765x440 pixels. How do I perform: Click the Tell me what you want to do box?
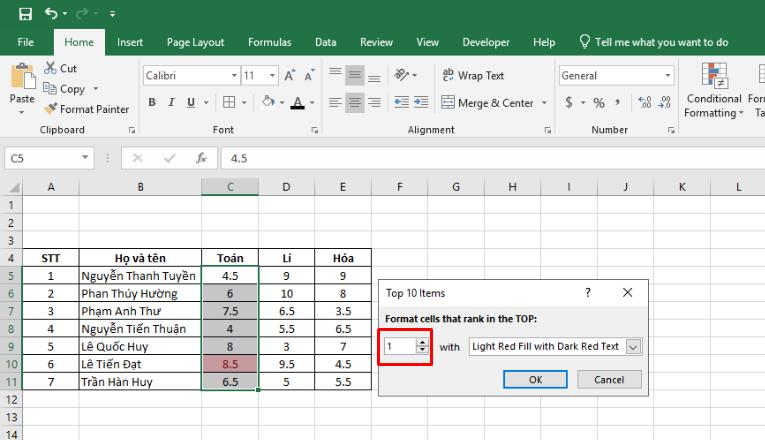[x=654, y=42]
